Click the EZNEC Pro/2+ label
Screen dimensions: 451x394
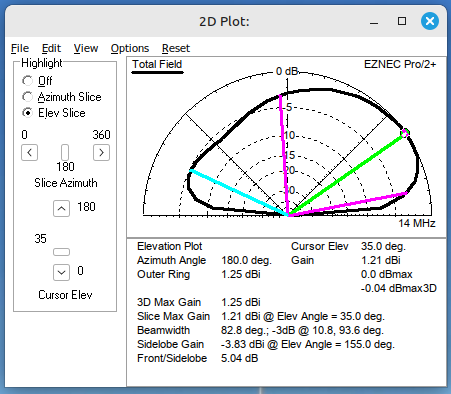[x=400, y=64]
